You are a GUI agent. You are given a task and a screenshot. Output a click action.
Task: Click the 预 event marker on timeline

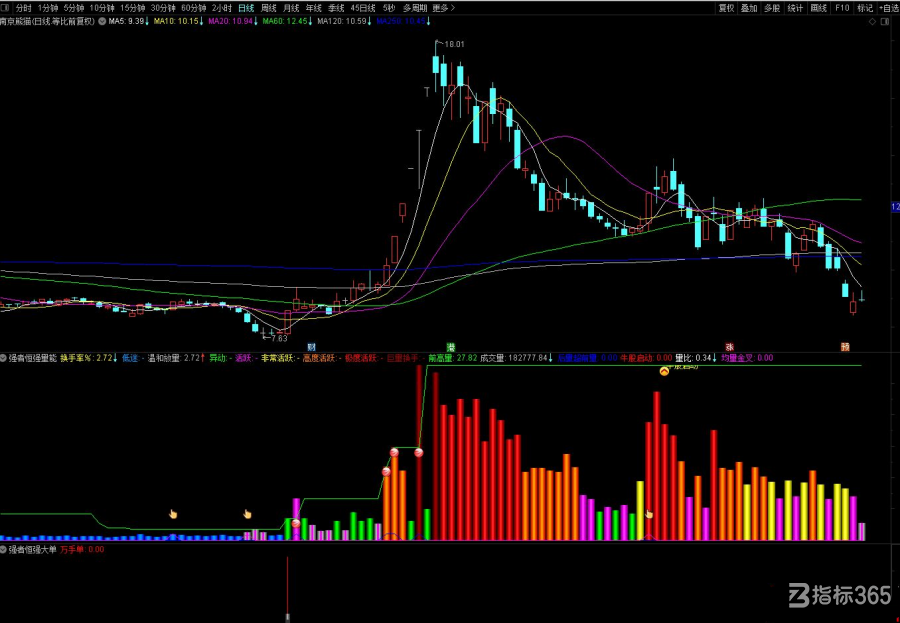[x=845, y=347]
